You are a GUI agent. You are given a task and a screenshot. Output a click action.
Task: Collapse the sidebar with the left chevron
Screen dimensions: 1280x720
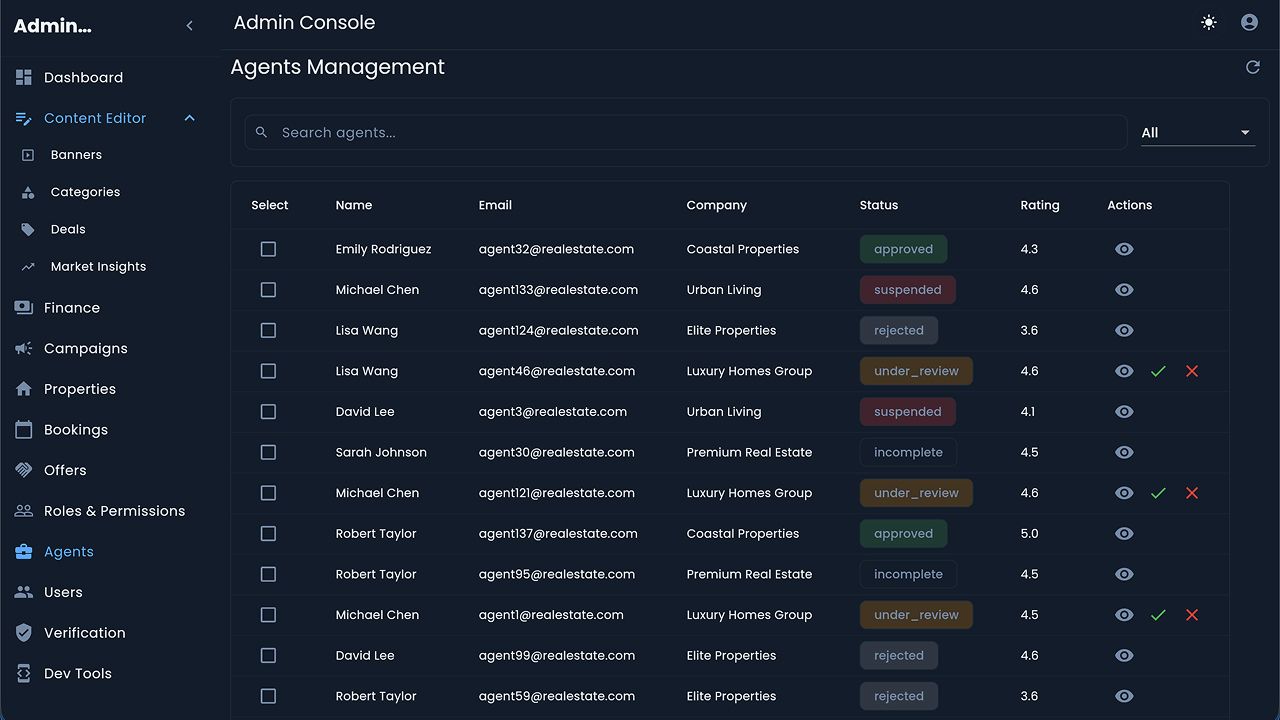click(x=189, y=26)
